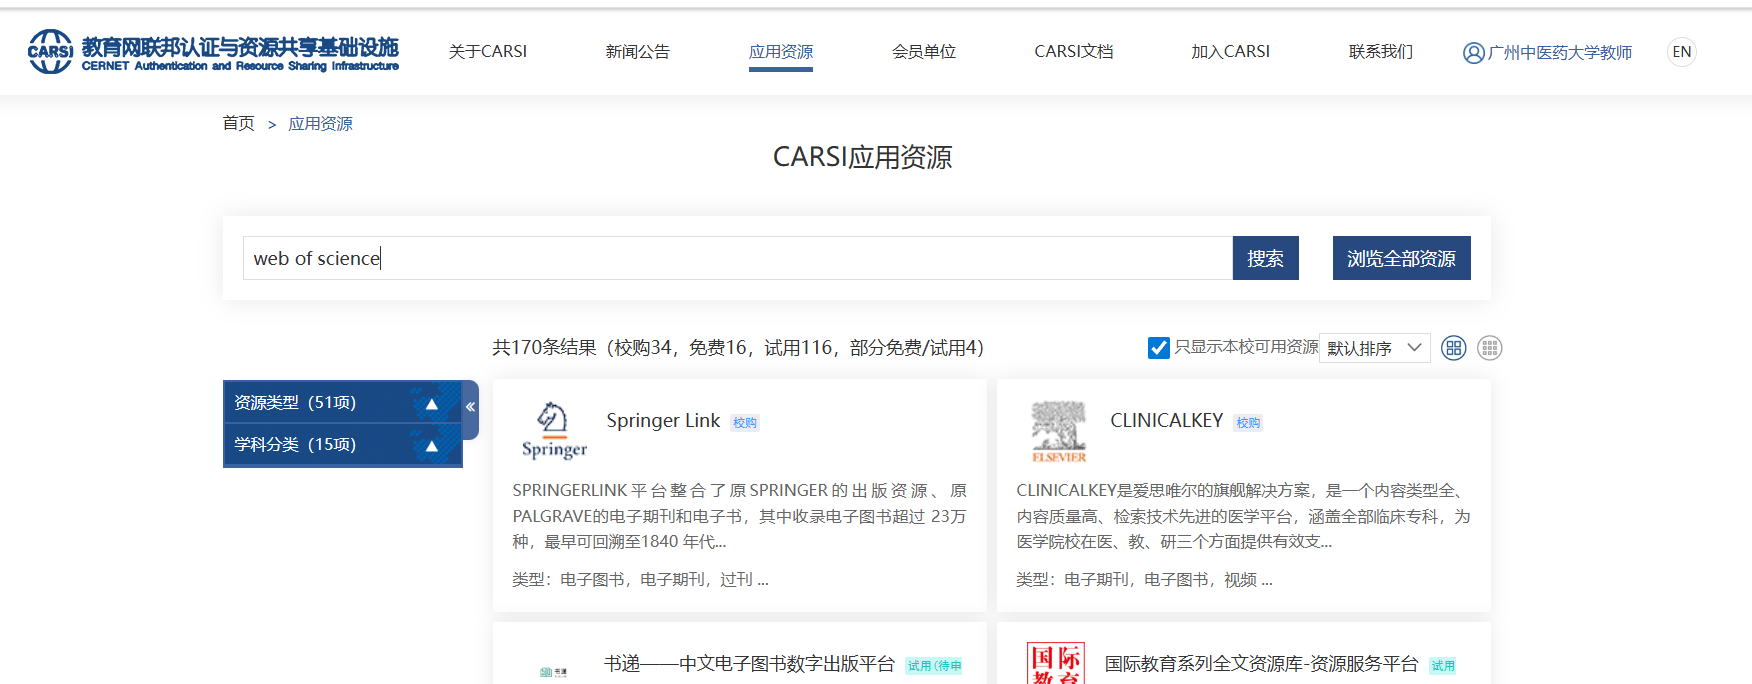Open CLINICALKEY resource title

click(x=1167, y=421)
